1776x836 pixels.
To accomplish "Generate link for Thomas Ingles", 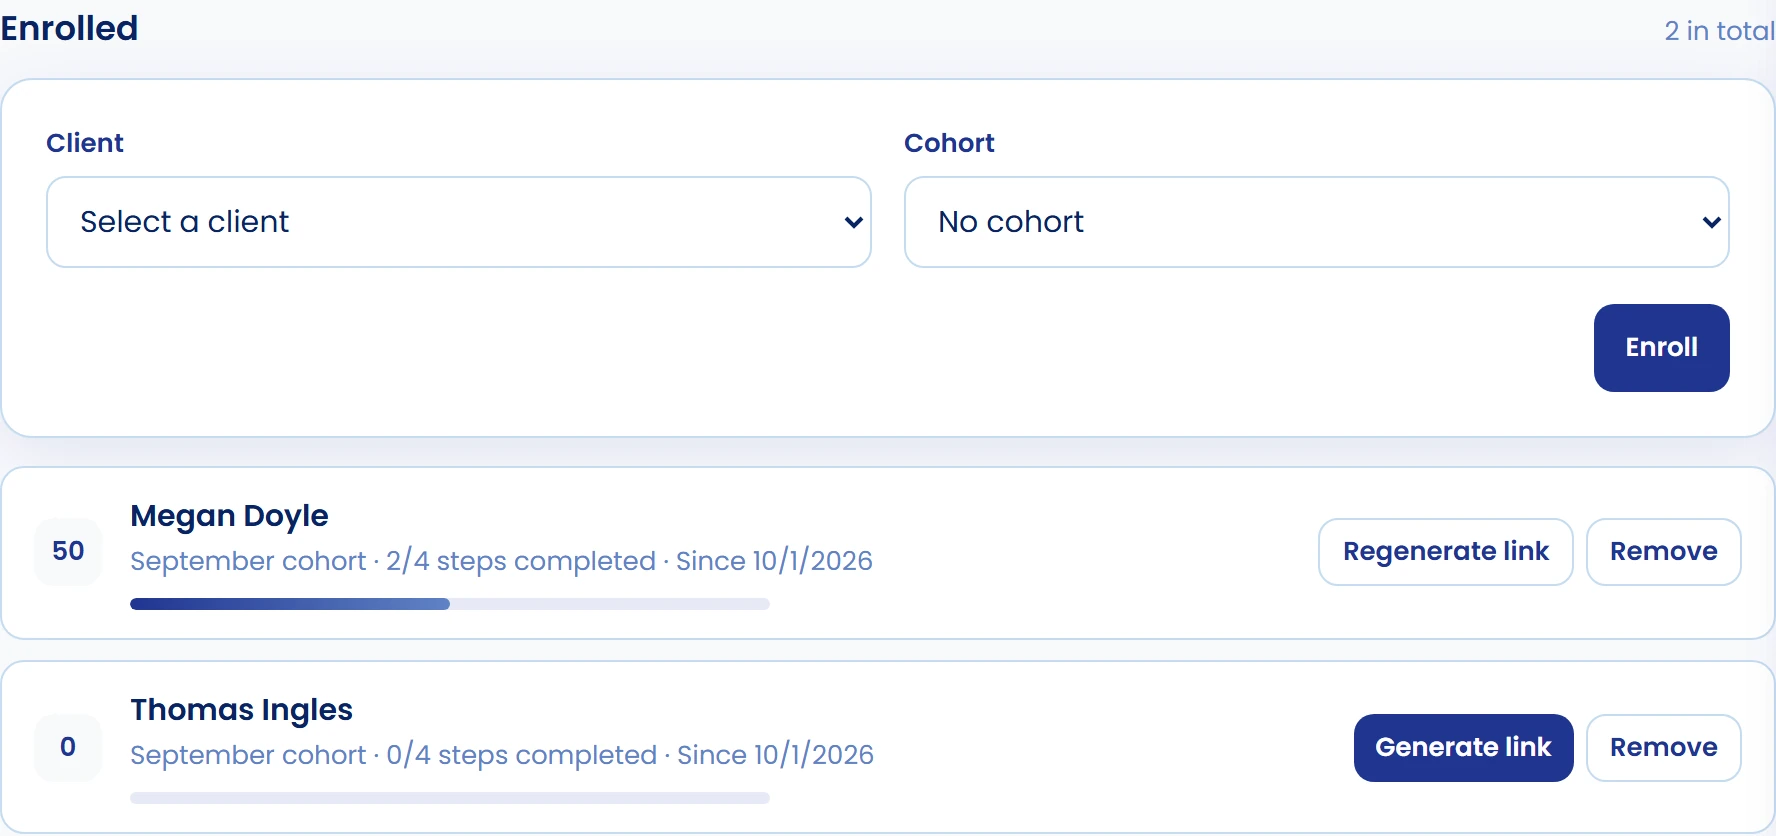I will tap(1463, 748).
